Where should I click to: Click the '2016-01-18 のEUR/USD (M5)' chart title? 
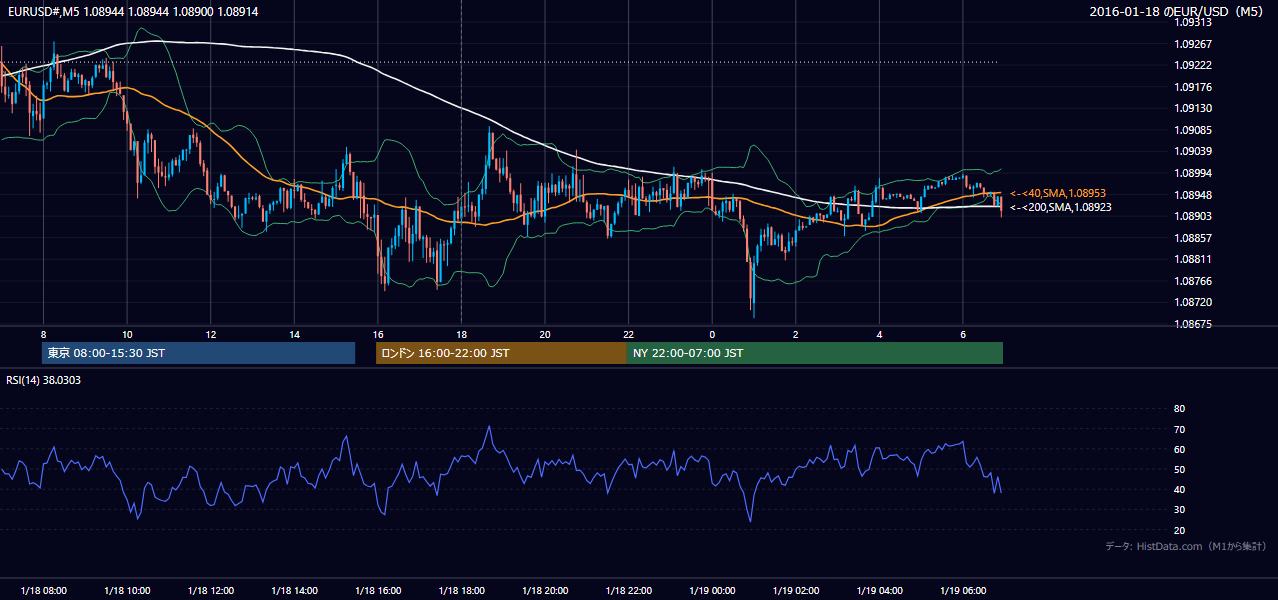tap(1178, 11)
